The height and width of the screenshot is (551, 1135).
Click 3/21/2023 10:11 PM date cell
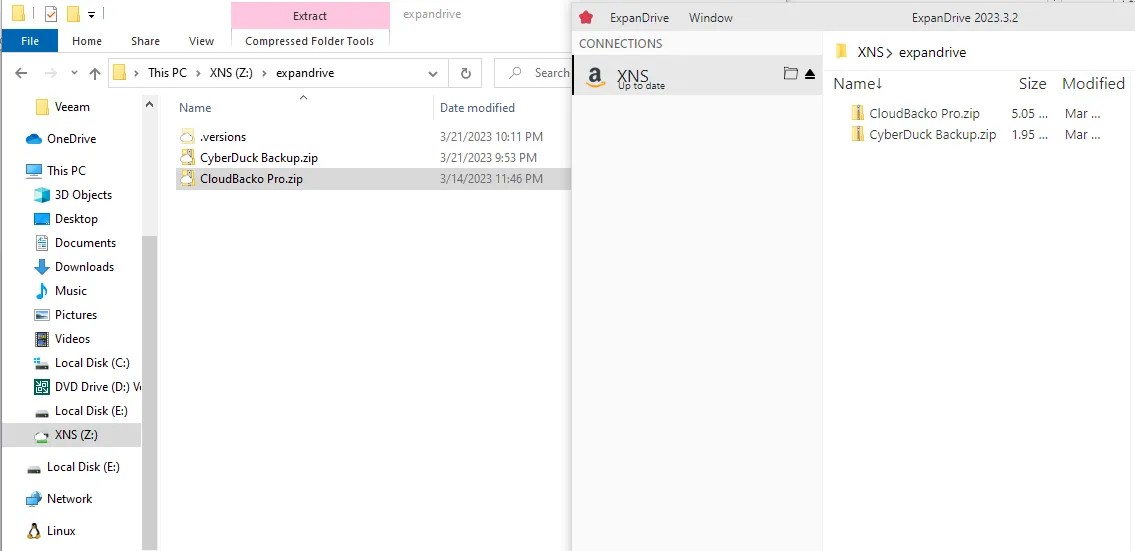[491, 136]
